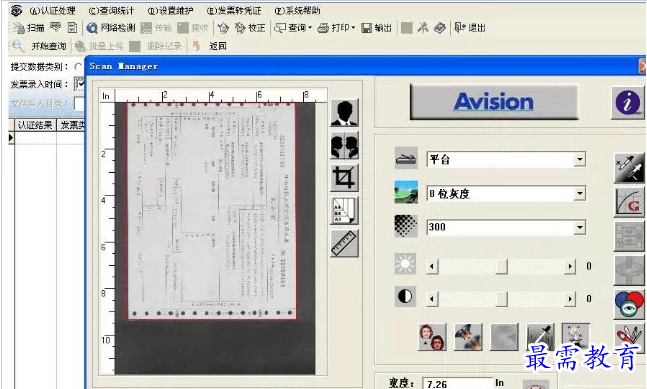Click the checklist document toolbar icon

72,28
